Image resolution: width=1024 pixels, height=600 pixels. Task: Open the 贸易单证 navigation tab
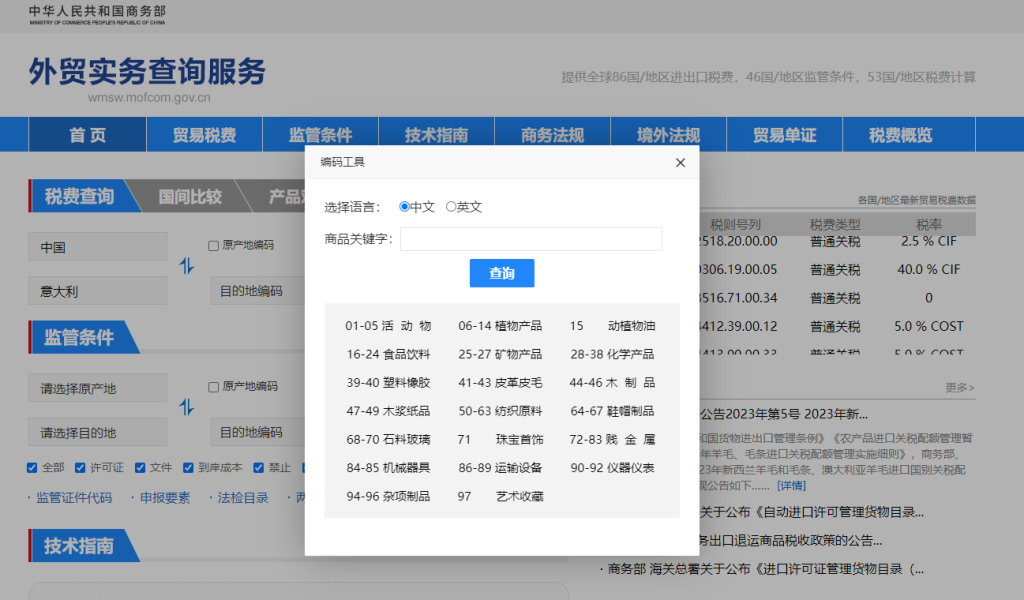(x=784, y=135)
